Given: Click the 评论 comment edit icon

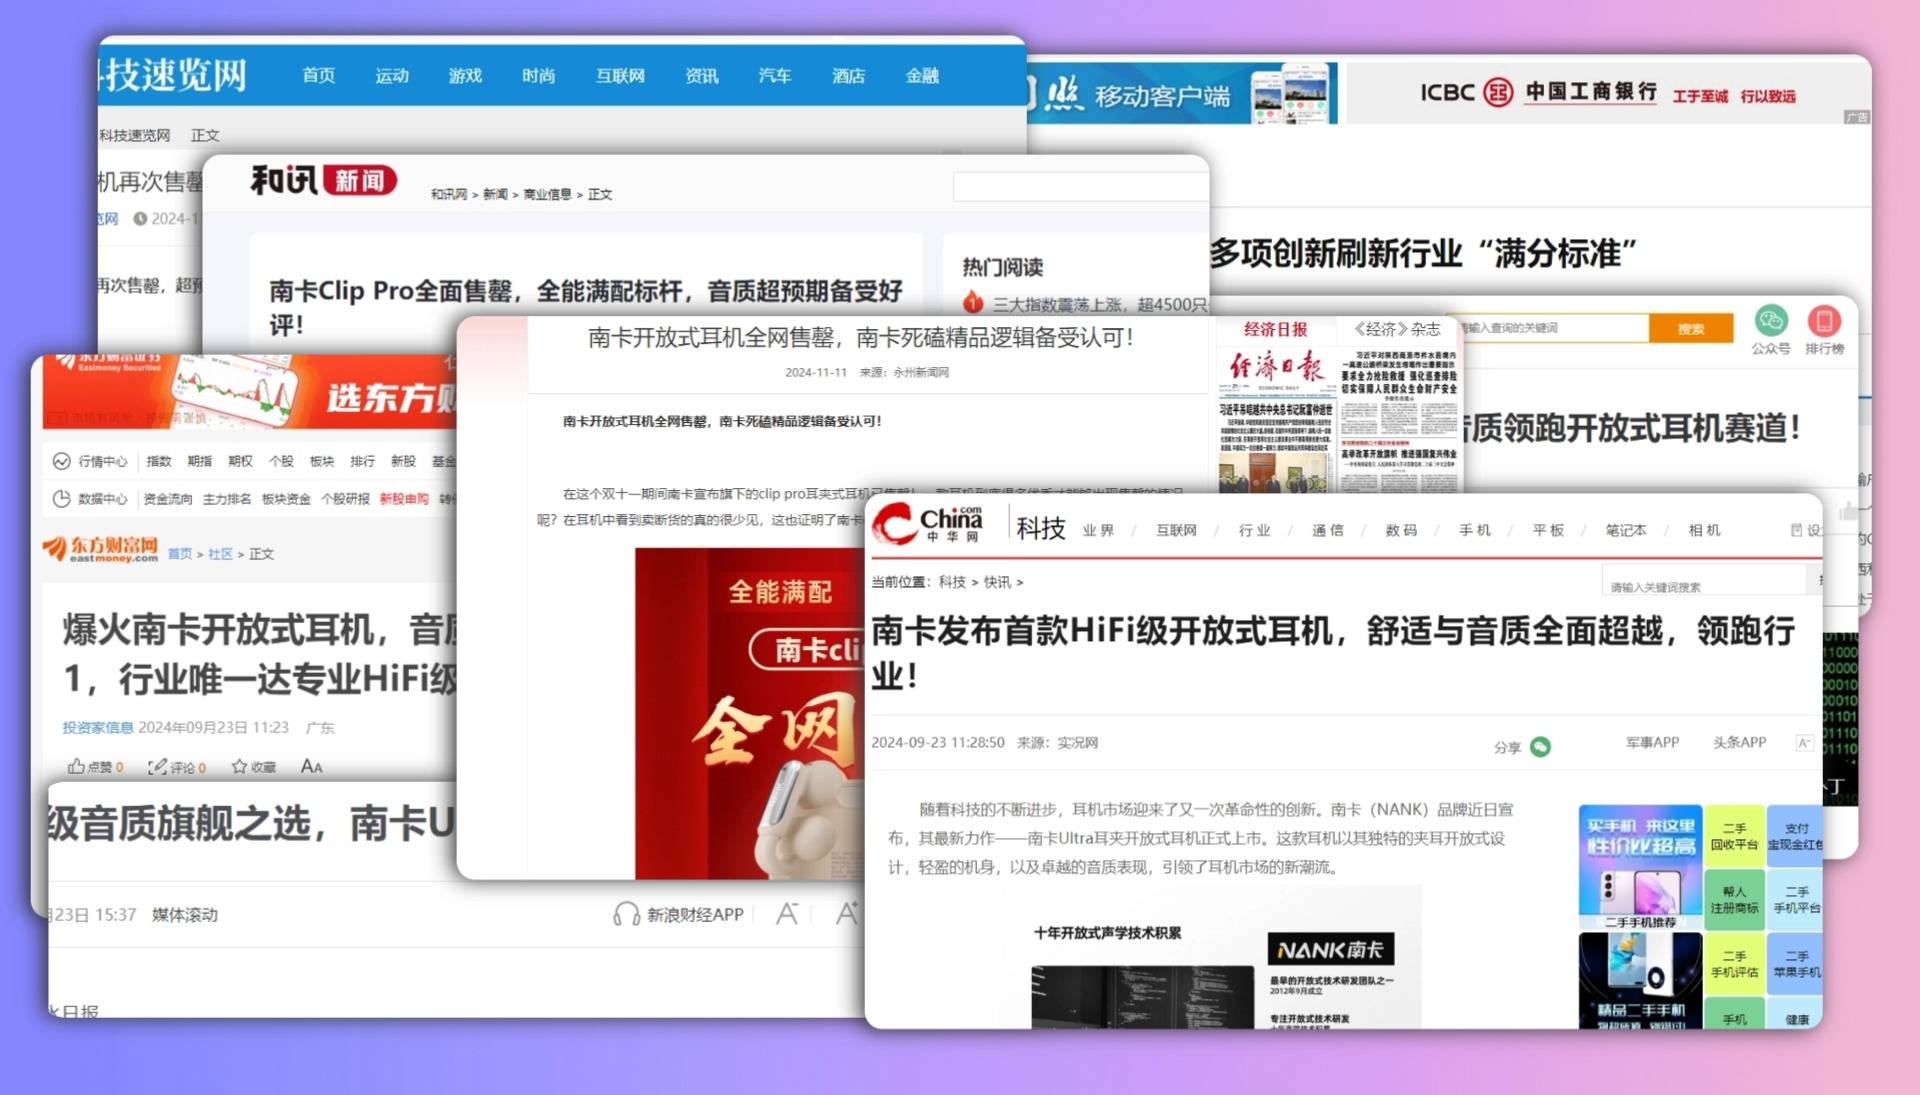Looking at the screenshot, I should pos(157,767).
